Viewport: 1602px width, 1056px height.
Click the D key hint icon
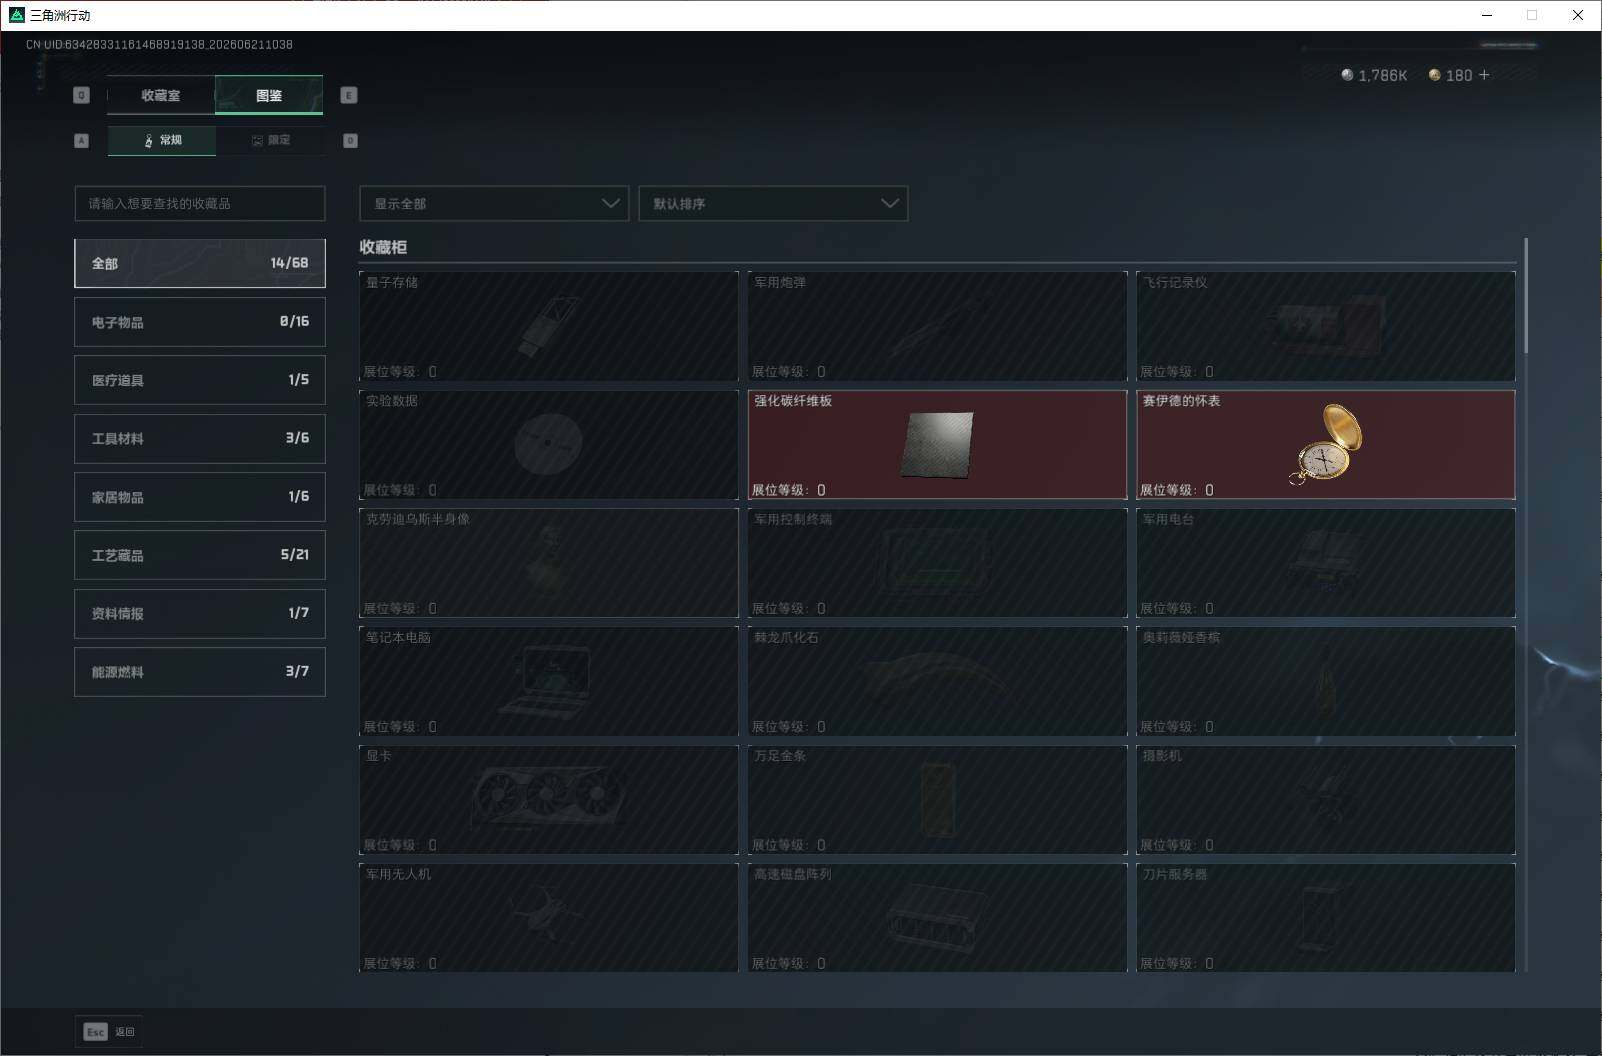click(350, 140)
